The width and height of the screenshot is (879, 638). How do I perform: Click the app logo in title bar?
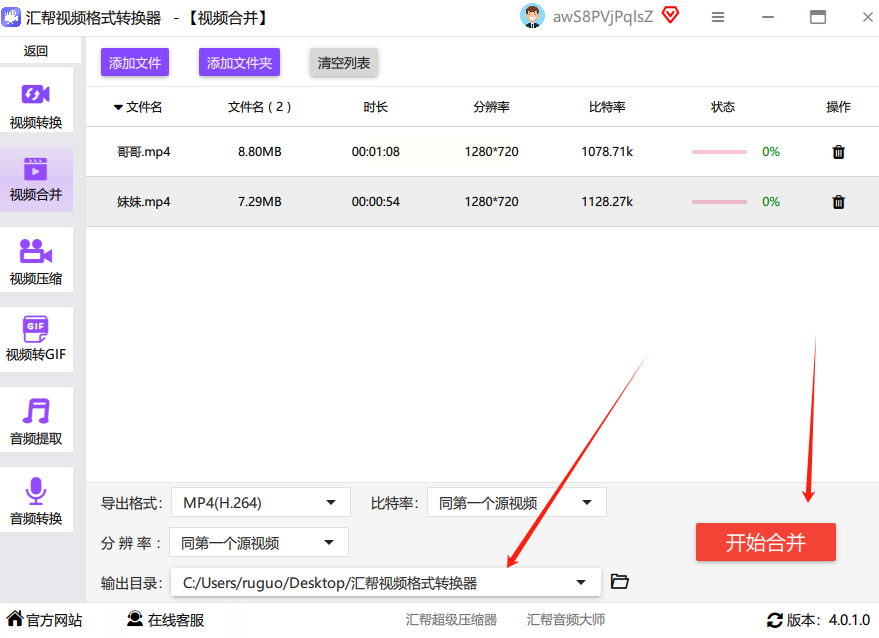(x=11, y=17)
